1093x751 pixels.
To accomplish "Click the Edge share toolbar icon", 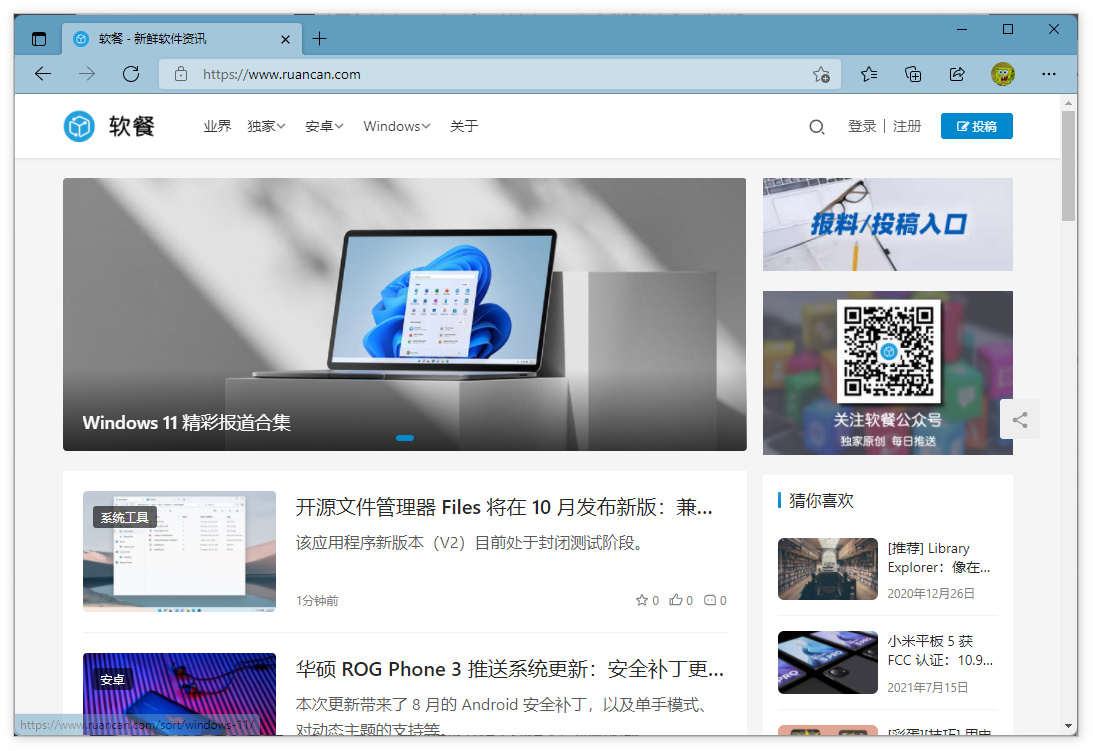I will [957, 73].
